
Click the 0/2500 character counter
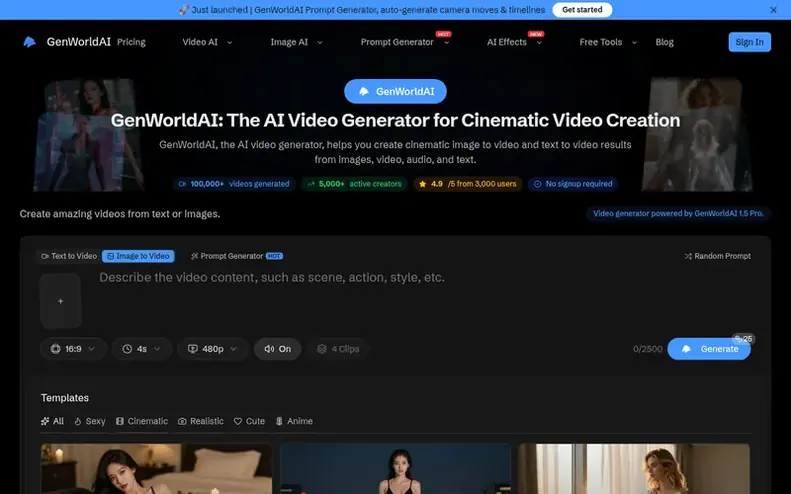click(648, 349)
